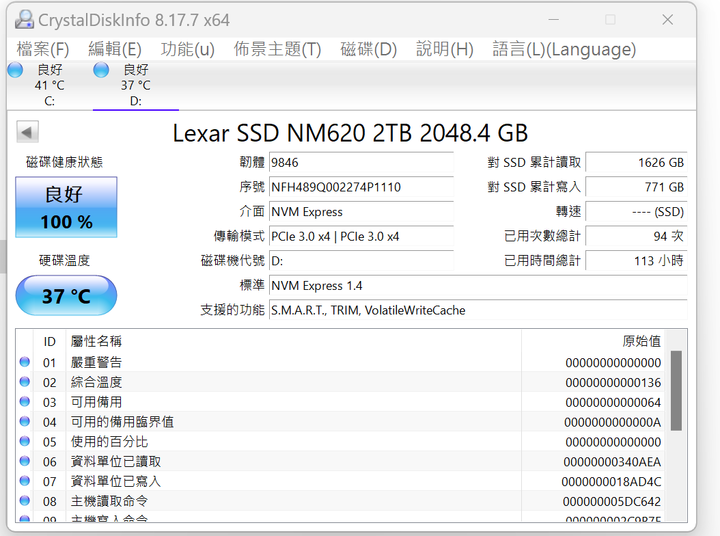
Task: Click status dot for attribute 07 資料單位已寫入
Action: pyautogui.click(x=25, y=481)
